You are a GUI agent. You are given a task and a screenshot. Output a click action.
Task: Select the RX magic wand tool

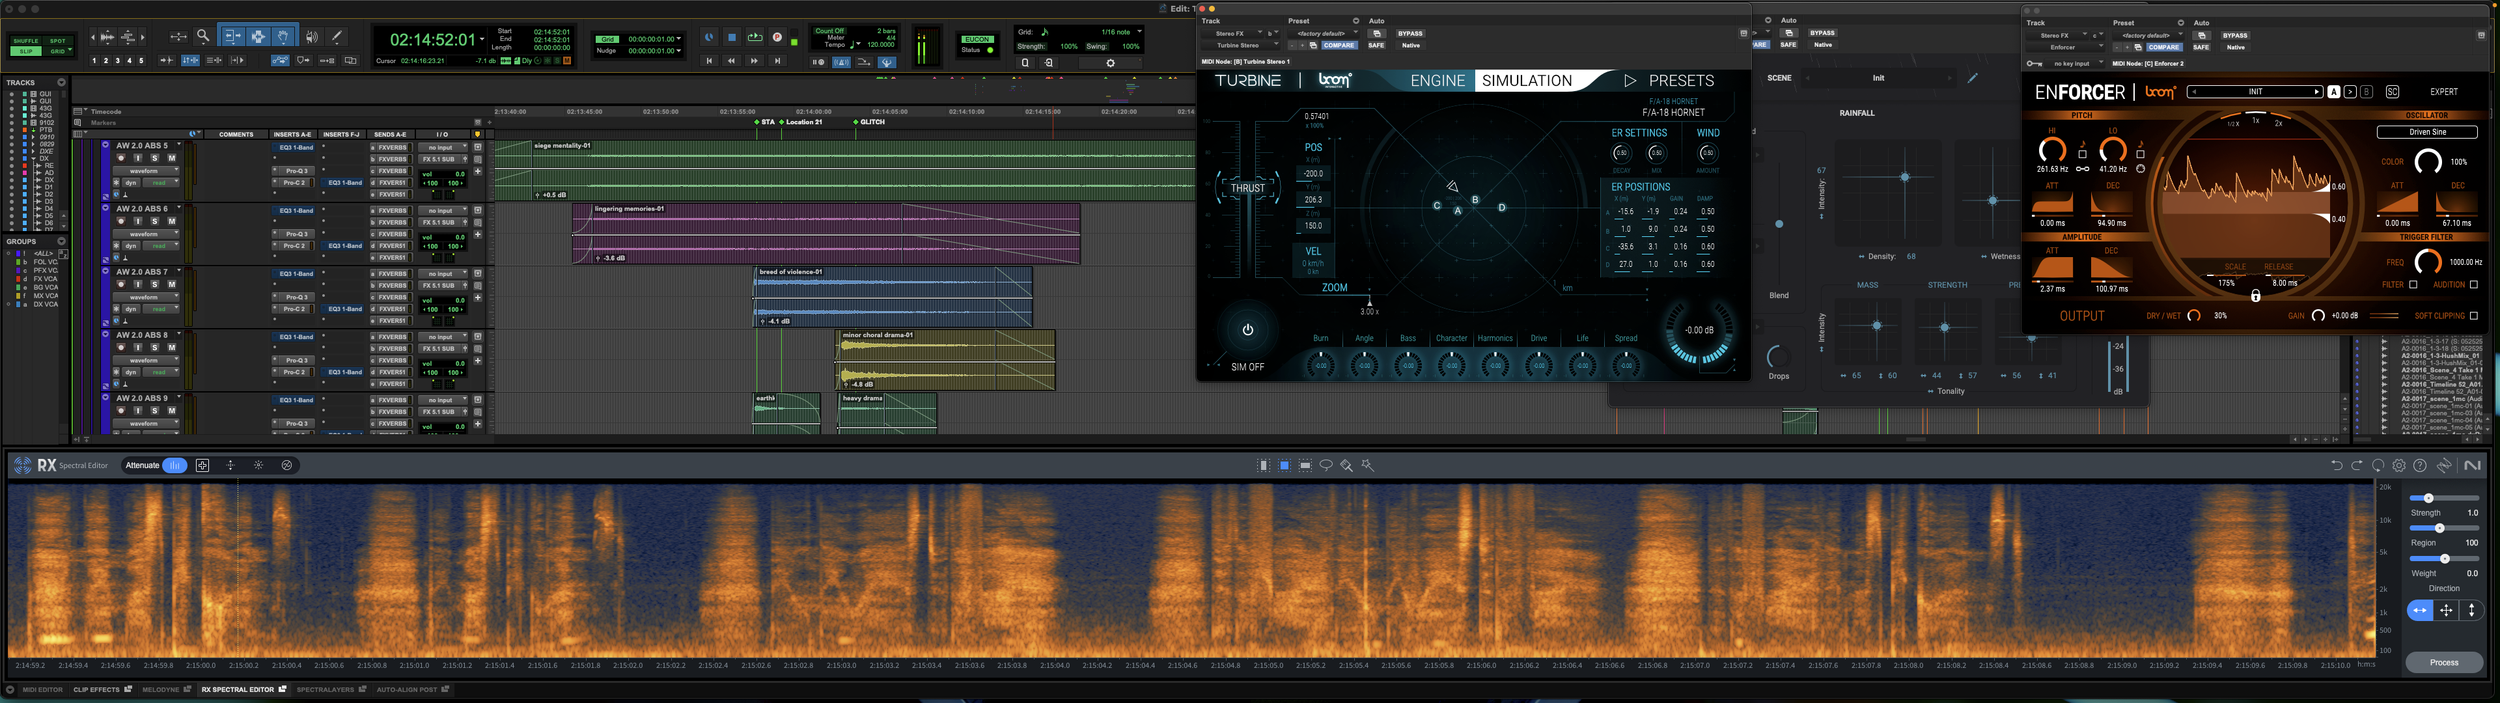click(1368, 465)
